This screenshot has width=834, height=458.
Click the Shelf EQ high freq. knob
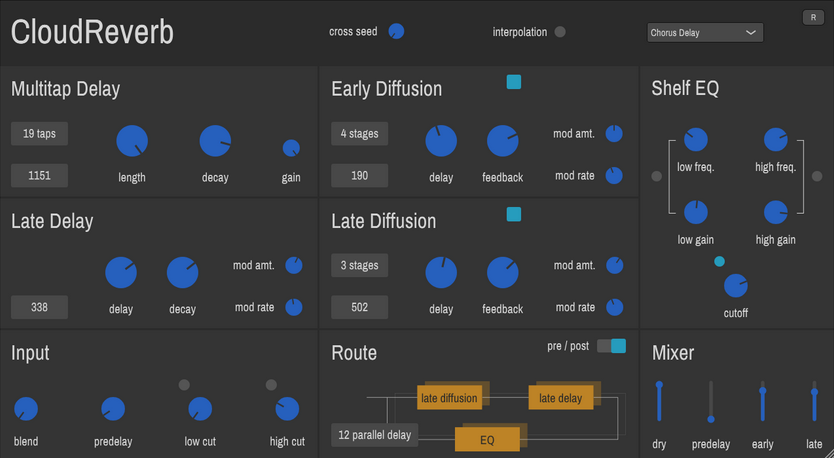tap(775, 139)
